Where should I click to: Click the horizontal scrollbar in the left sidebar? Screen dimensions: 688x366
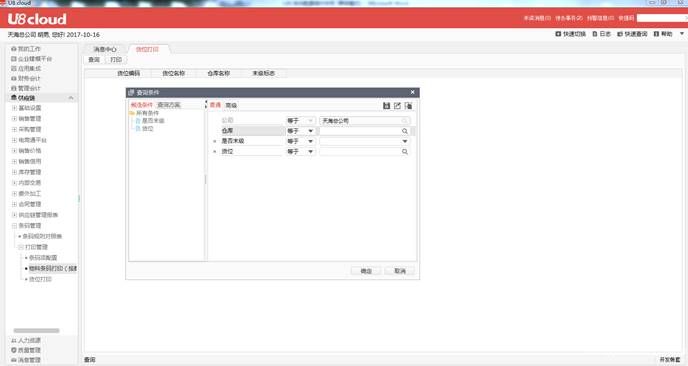[36, 330]
